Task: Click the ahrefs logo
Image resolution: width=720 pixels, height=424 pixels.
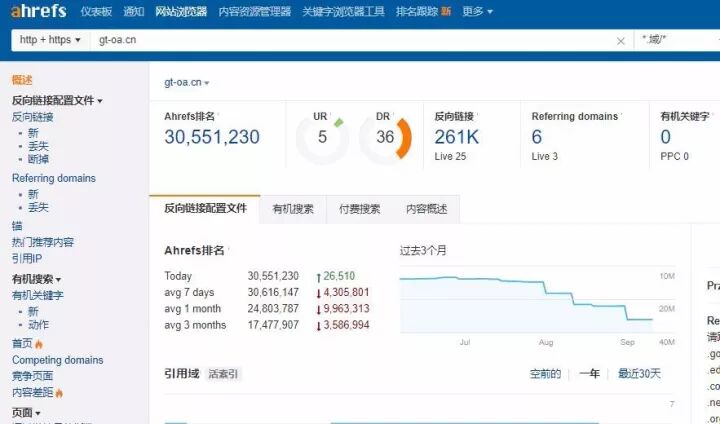Action: (39, 11)
